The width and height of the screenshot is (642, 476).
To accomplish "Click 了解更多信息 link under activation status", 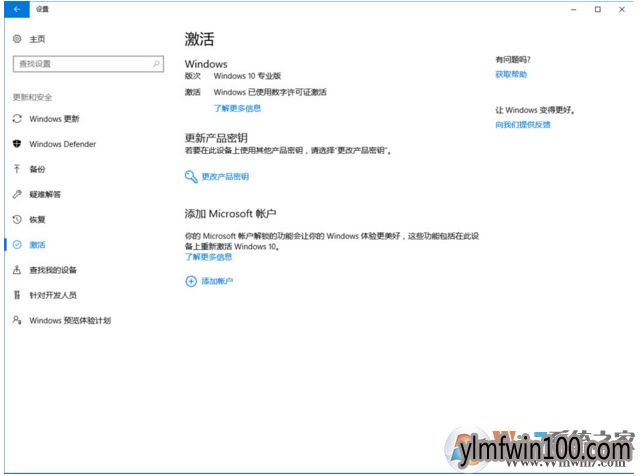I will tap(237, 108).
